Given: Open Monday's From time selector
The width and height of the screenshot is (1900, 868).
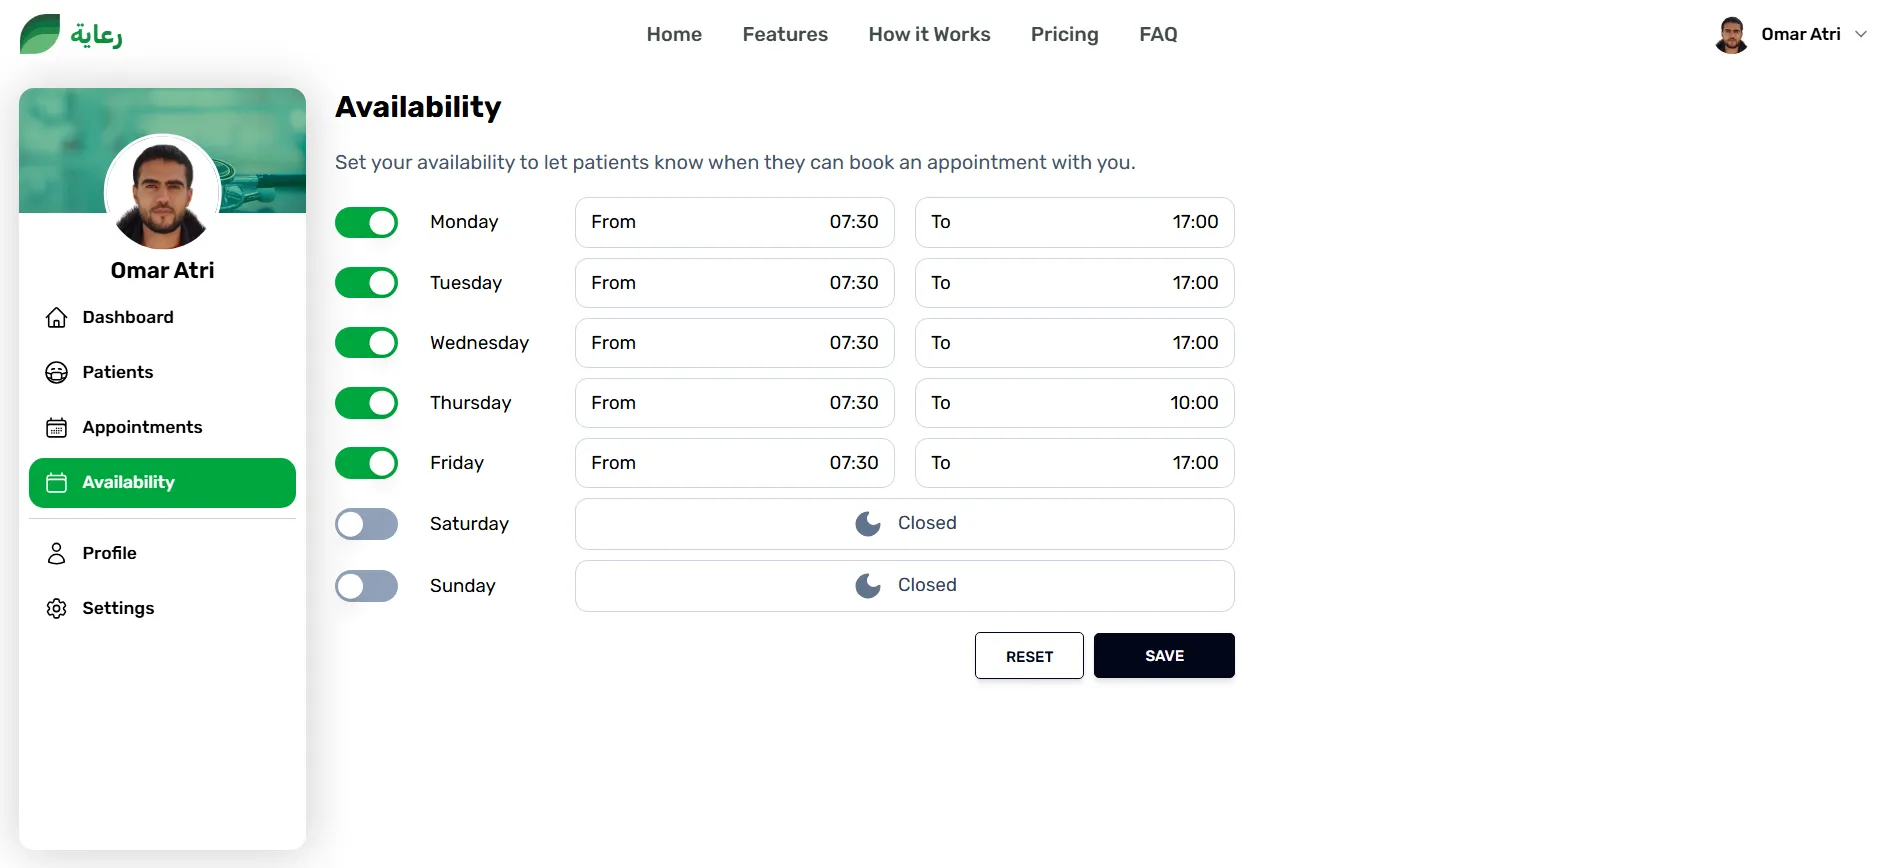Looking at the screenshot, I should (x=734, y=222).
